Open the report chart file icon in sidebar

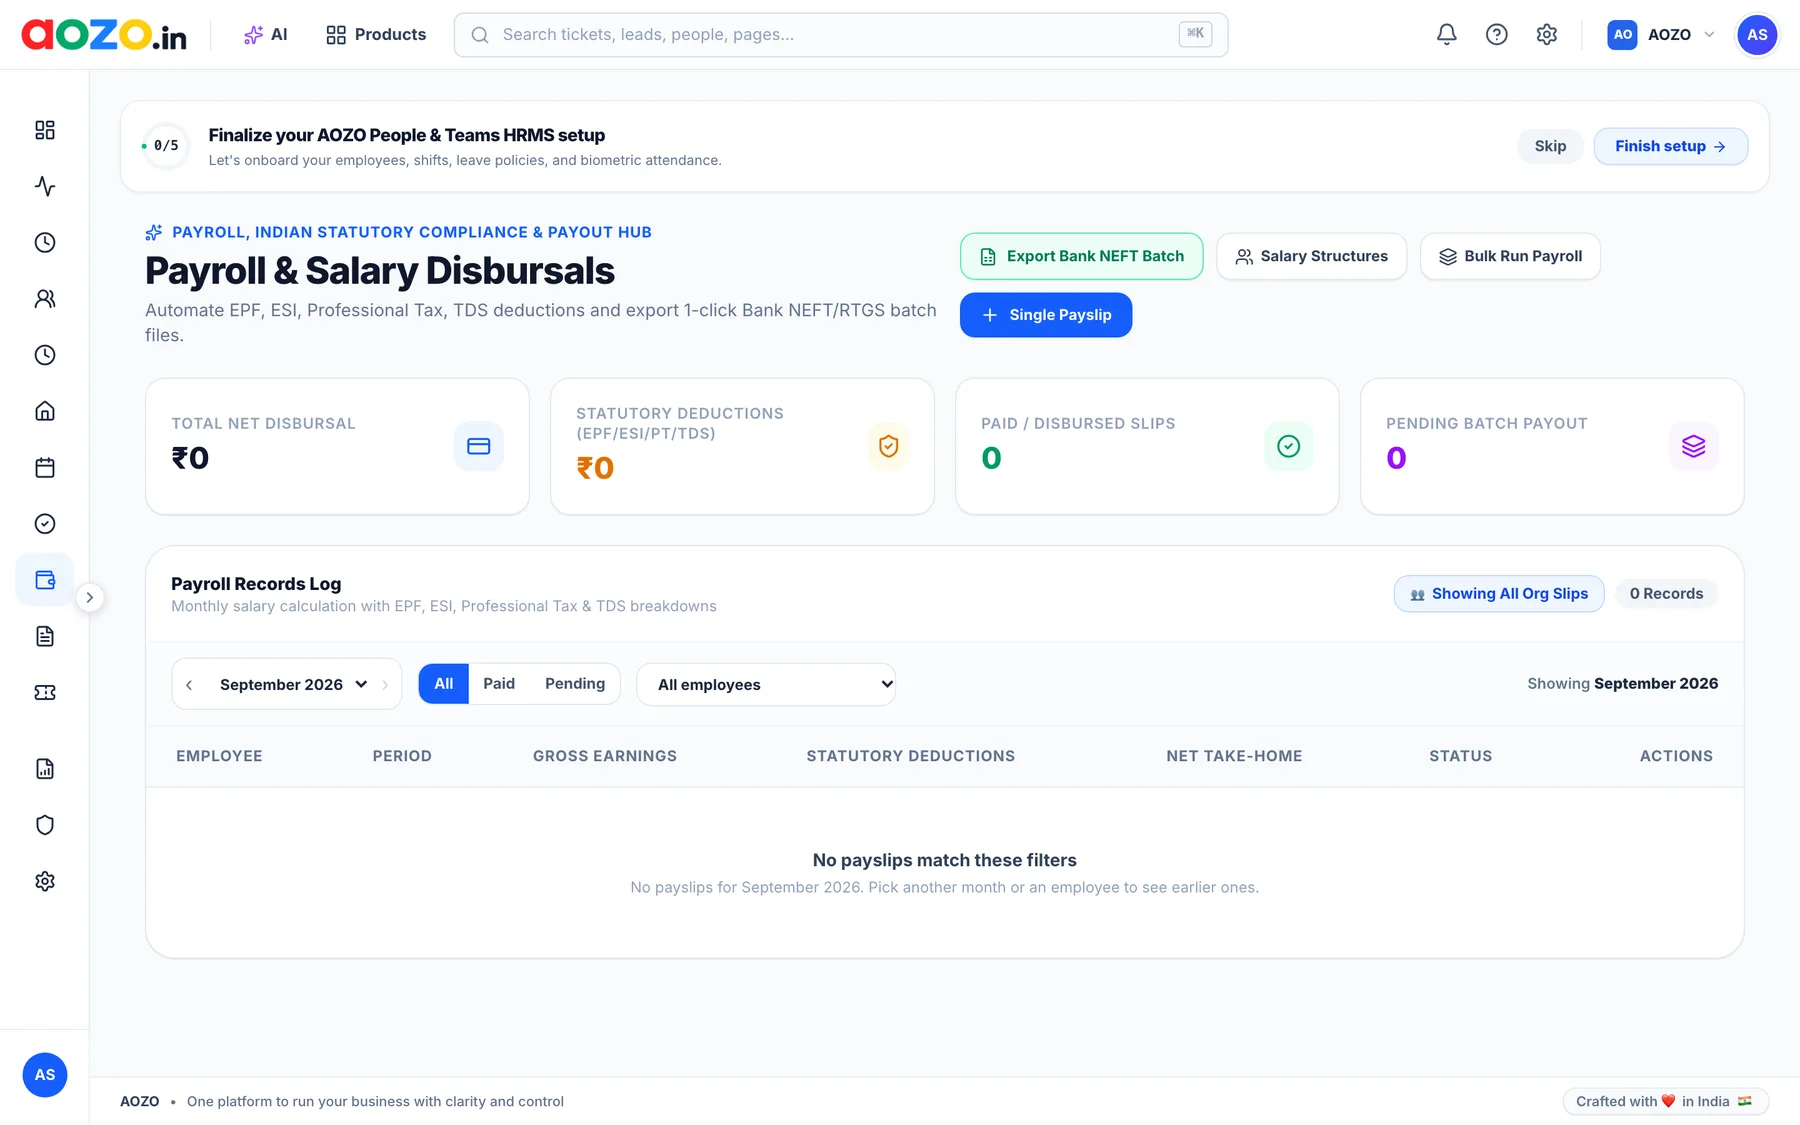tap(45, 769)
